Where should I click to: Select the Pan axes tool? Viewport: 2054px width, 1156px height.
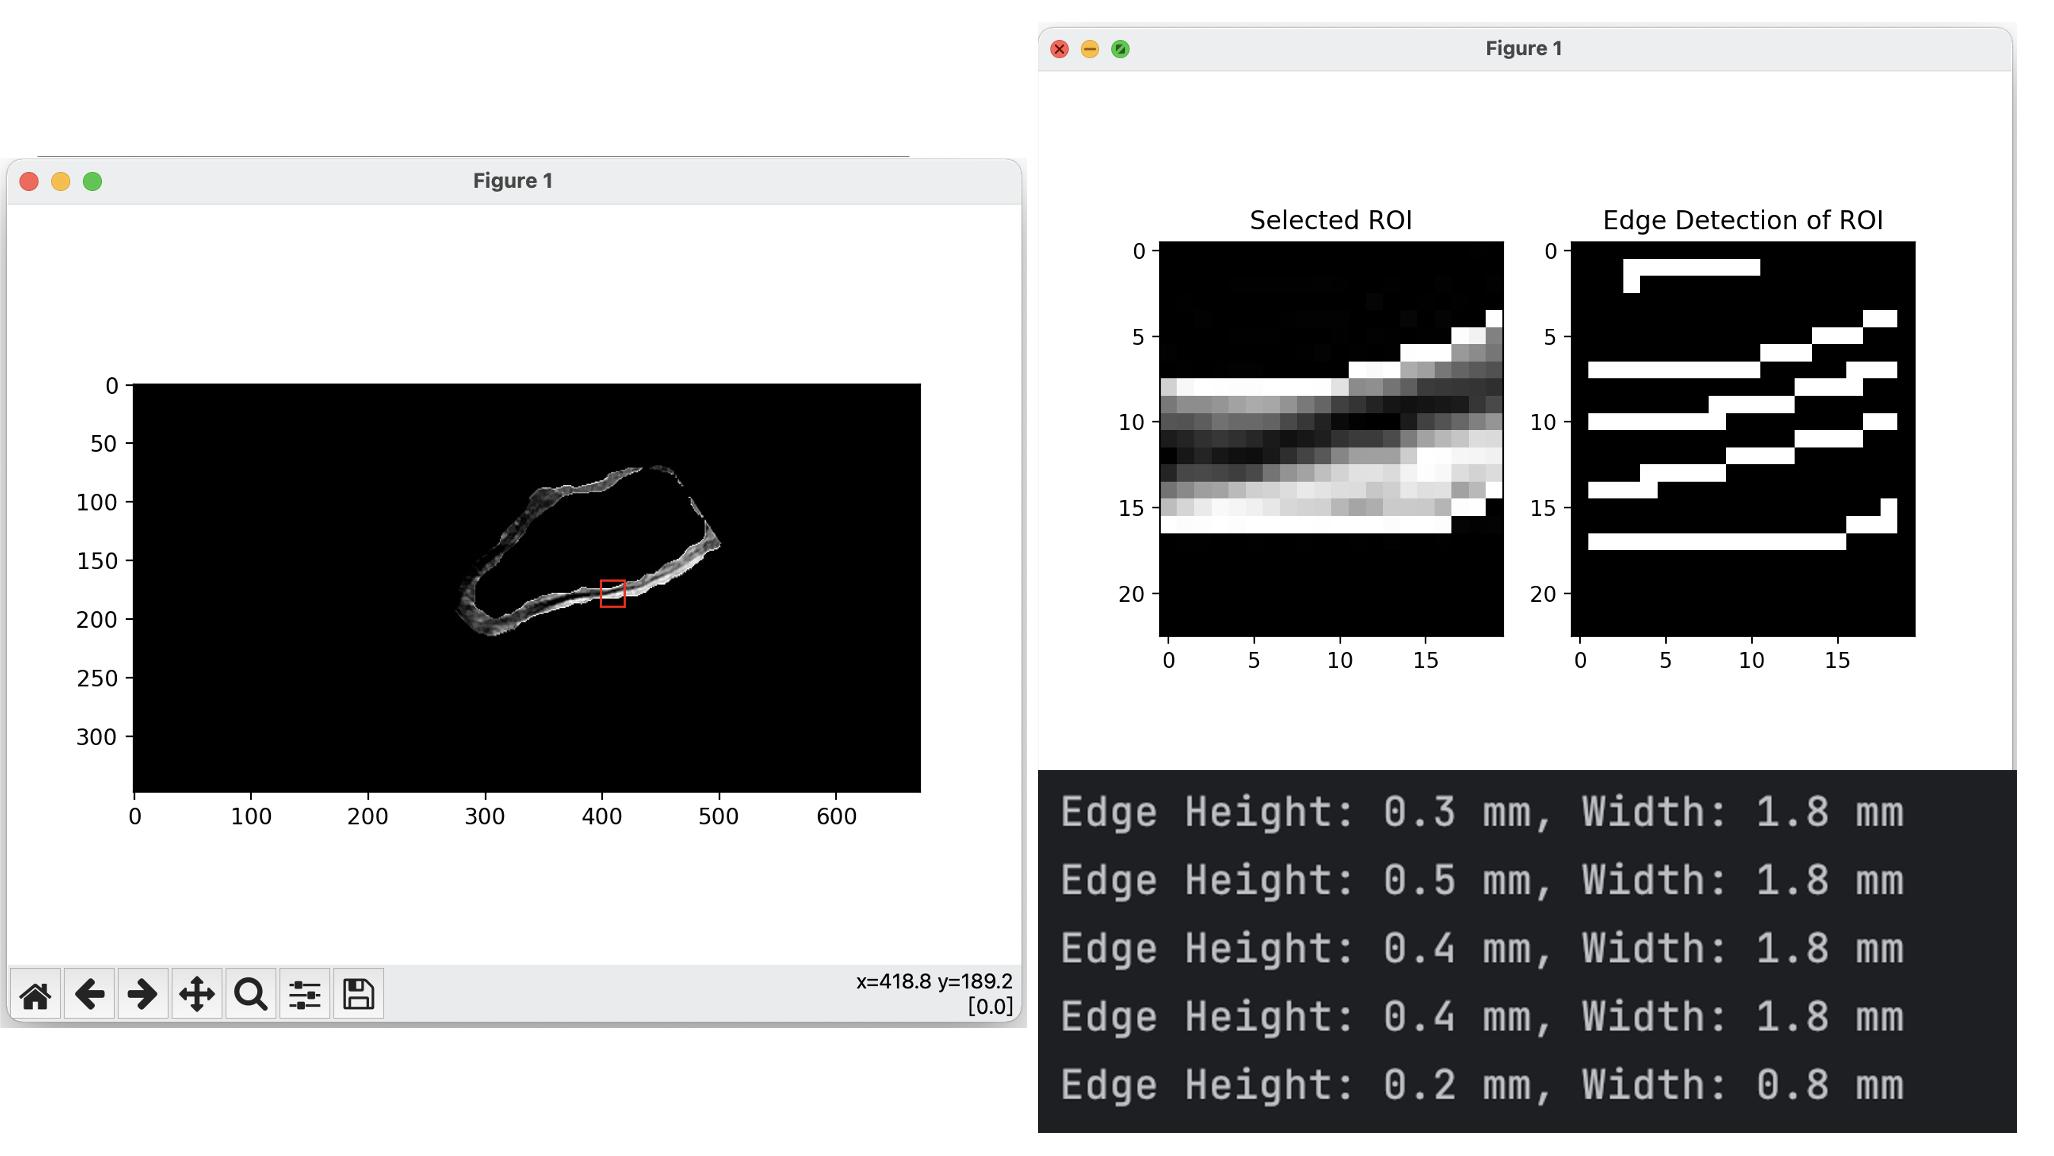[197, 994]
